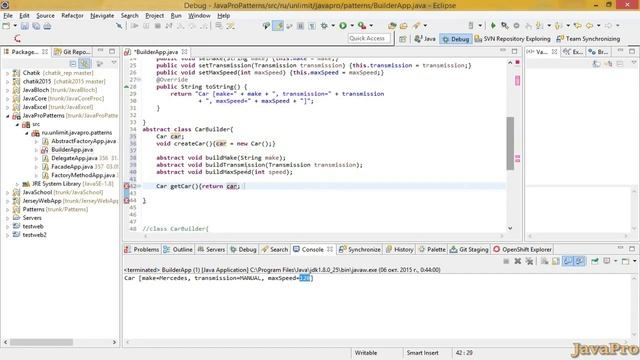This screenshot has height=360, width=640.
Task: Switch to the Variables view tab
Action: coord(542,52)
